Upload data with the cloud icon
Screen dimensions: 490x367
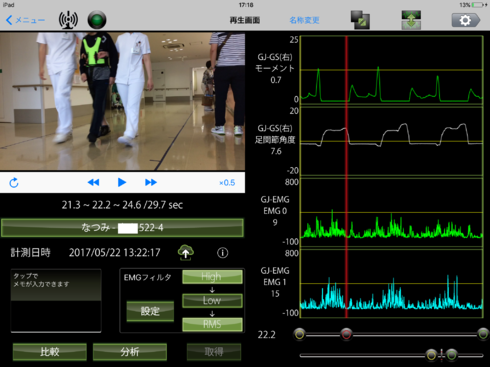point(186,253)
